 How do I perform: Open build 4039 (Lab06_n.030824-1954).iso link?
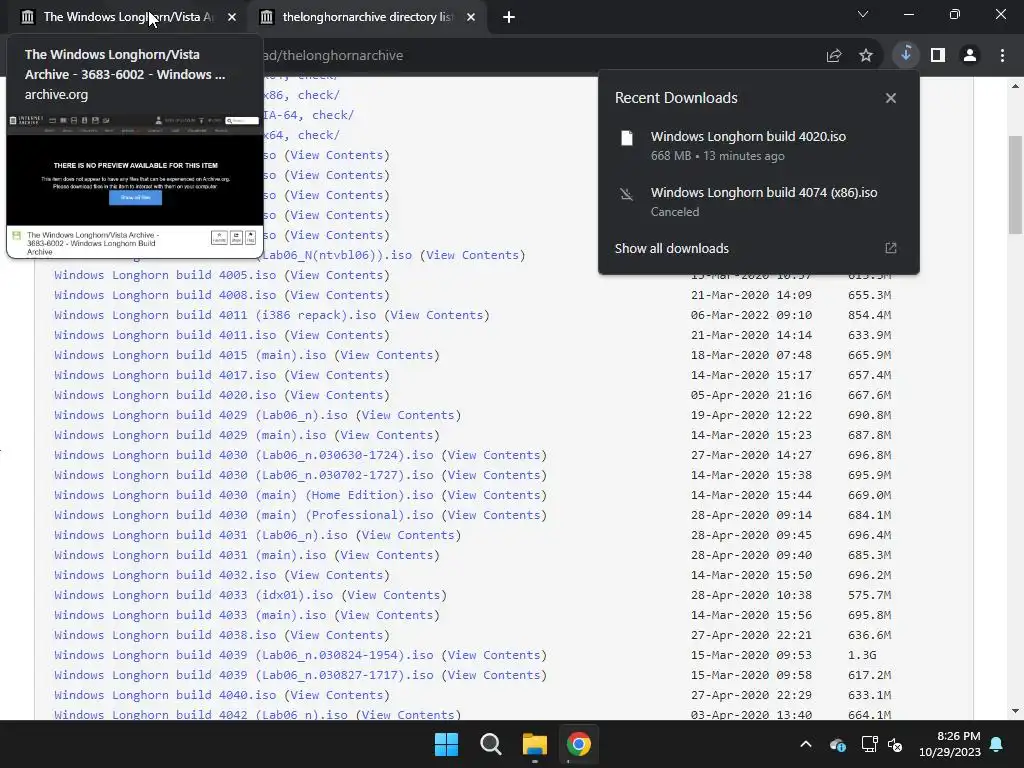[x=244, y=655]
